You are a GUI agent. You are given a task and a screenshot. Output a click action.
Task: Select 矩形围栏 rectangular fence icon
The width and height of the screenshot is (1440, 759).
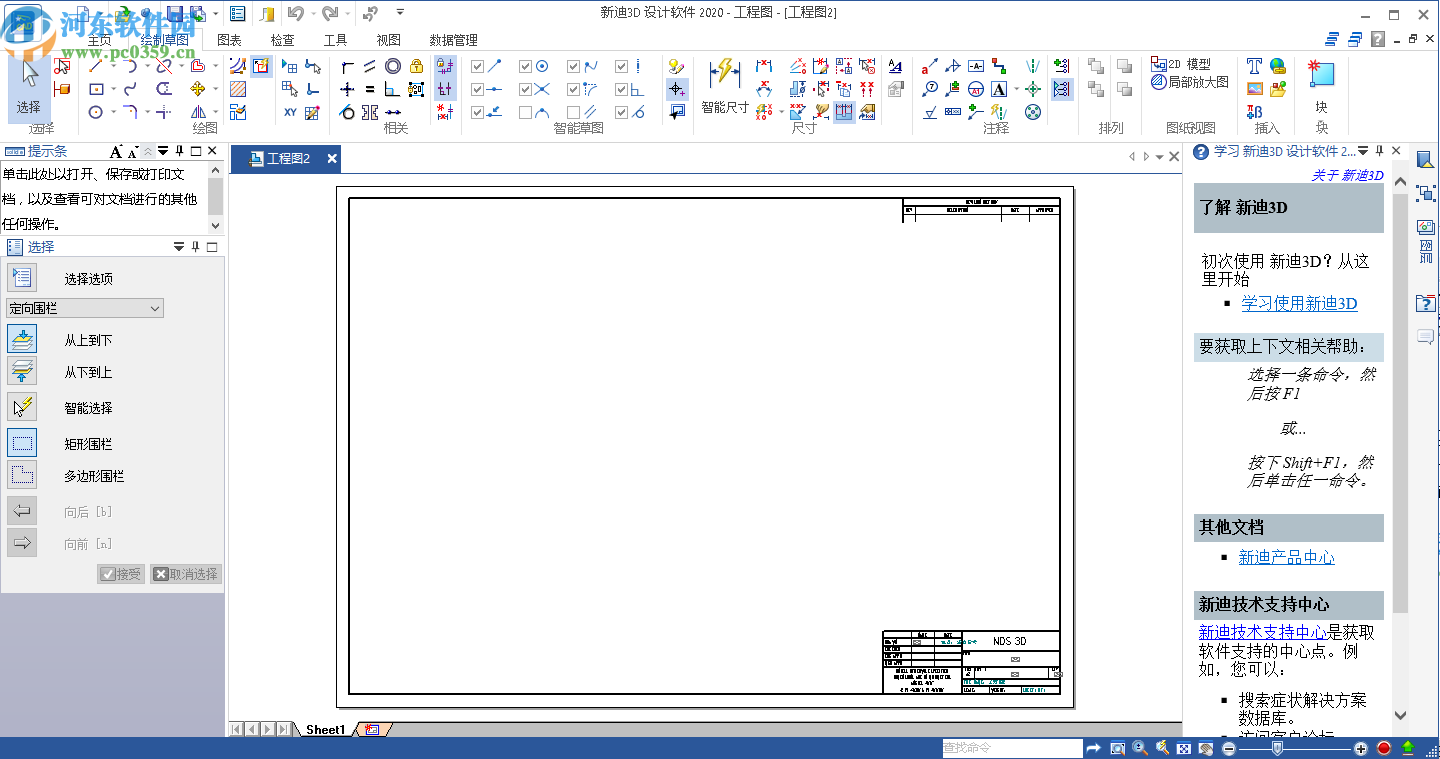pyautogui.click(x=22, y=443)
